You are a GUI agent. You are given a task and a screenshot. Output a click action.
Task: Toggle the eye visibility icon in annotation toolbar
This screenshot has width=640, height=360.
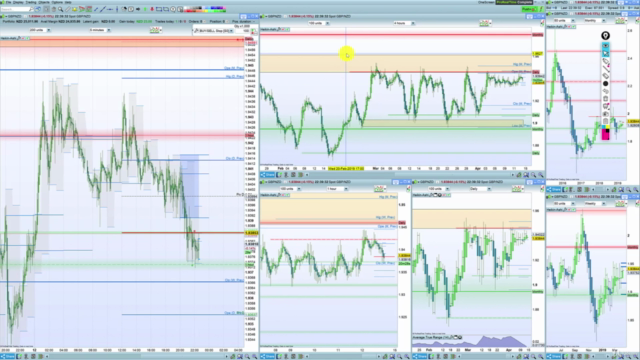coord(605,46)
